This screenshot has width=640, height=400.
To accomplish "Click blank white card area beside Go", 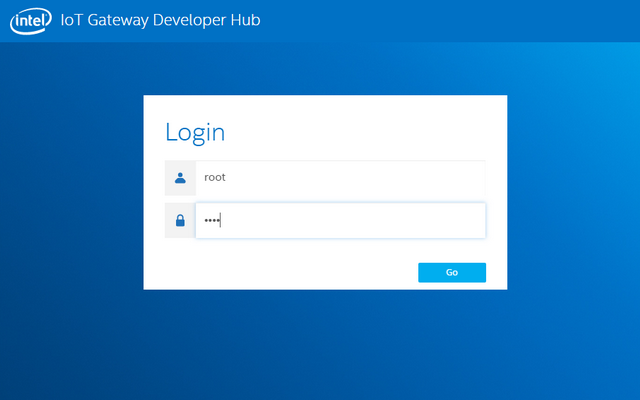I will 286,272.
